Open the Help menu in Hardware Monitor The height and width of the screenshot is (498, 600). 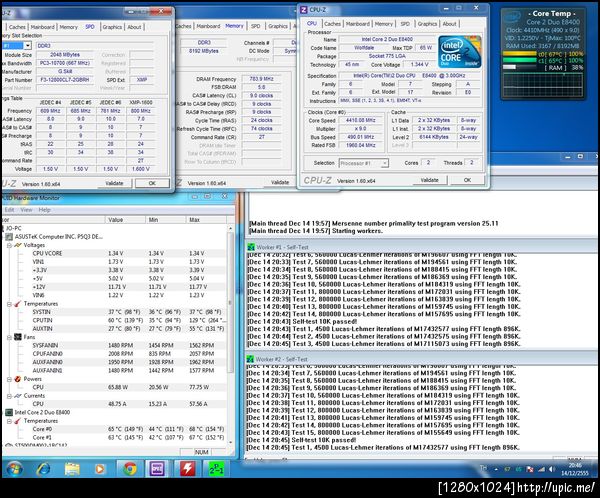click(x=44, y=210)
